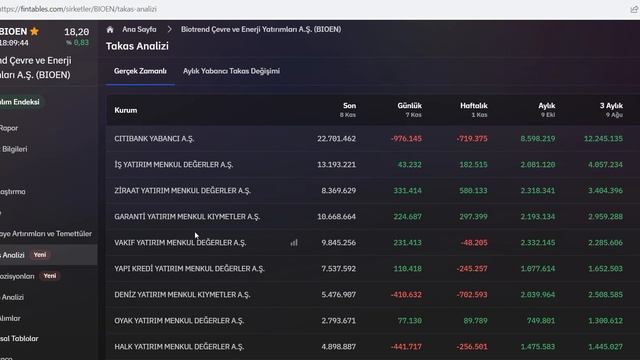640x360 pixels.
Task: Sort by the Aylık column header
Action: 546,110
